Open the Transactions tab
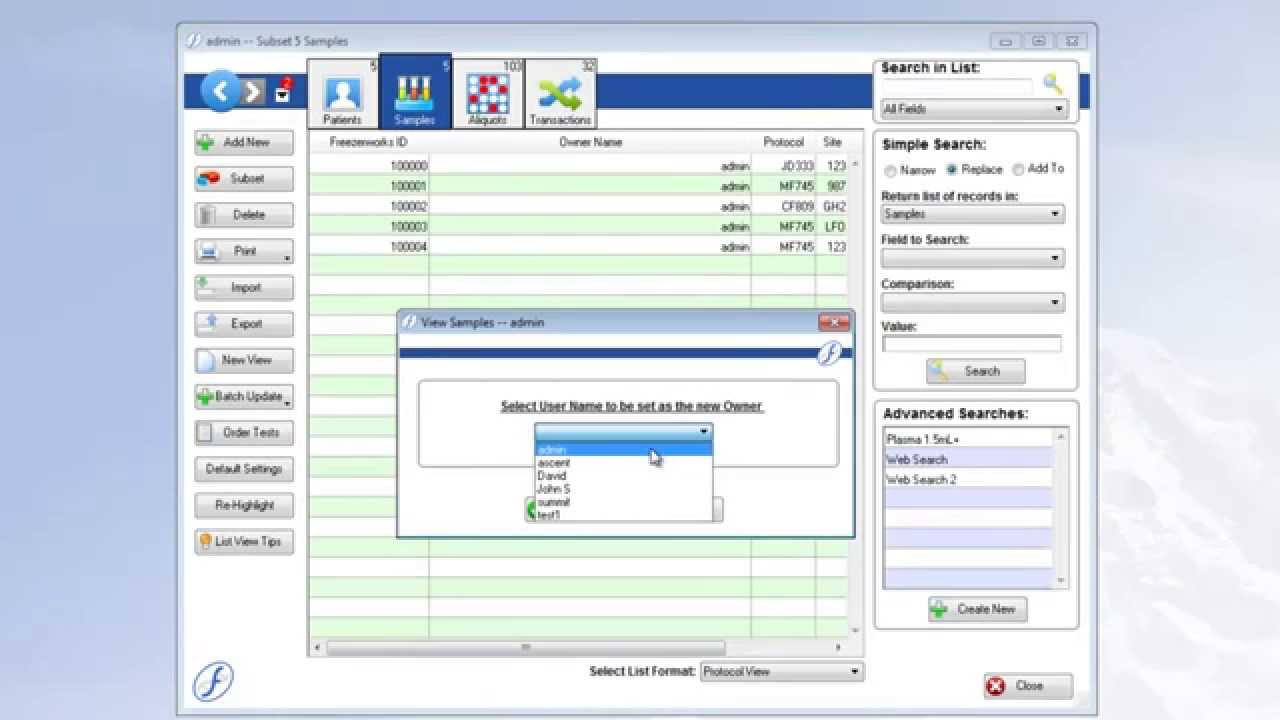 pyautogui.click(x=560, y=93)
